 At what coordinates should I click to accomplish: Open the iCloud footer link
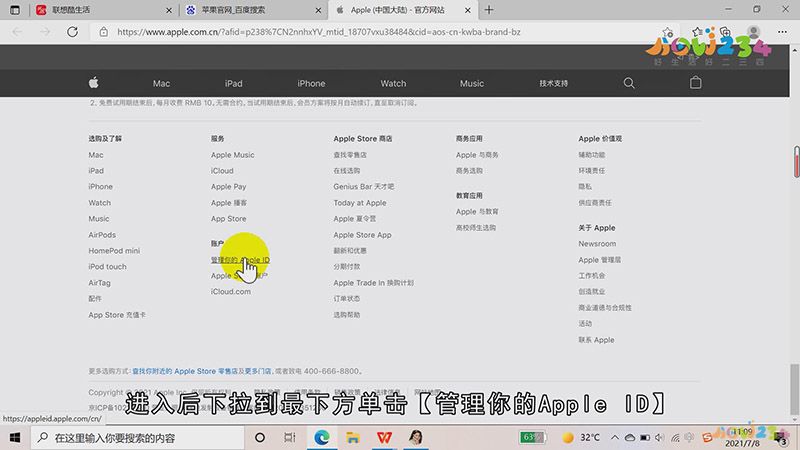pos(222,170)
